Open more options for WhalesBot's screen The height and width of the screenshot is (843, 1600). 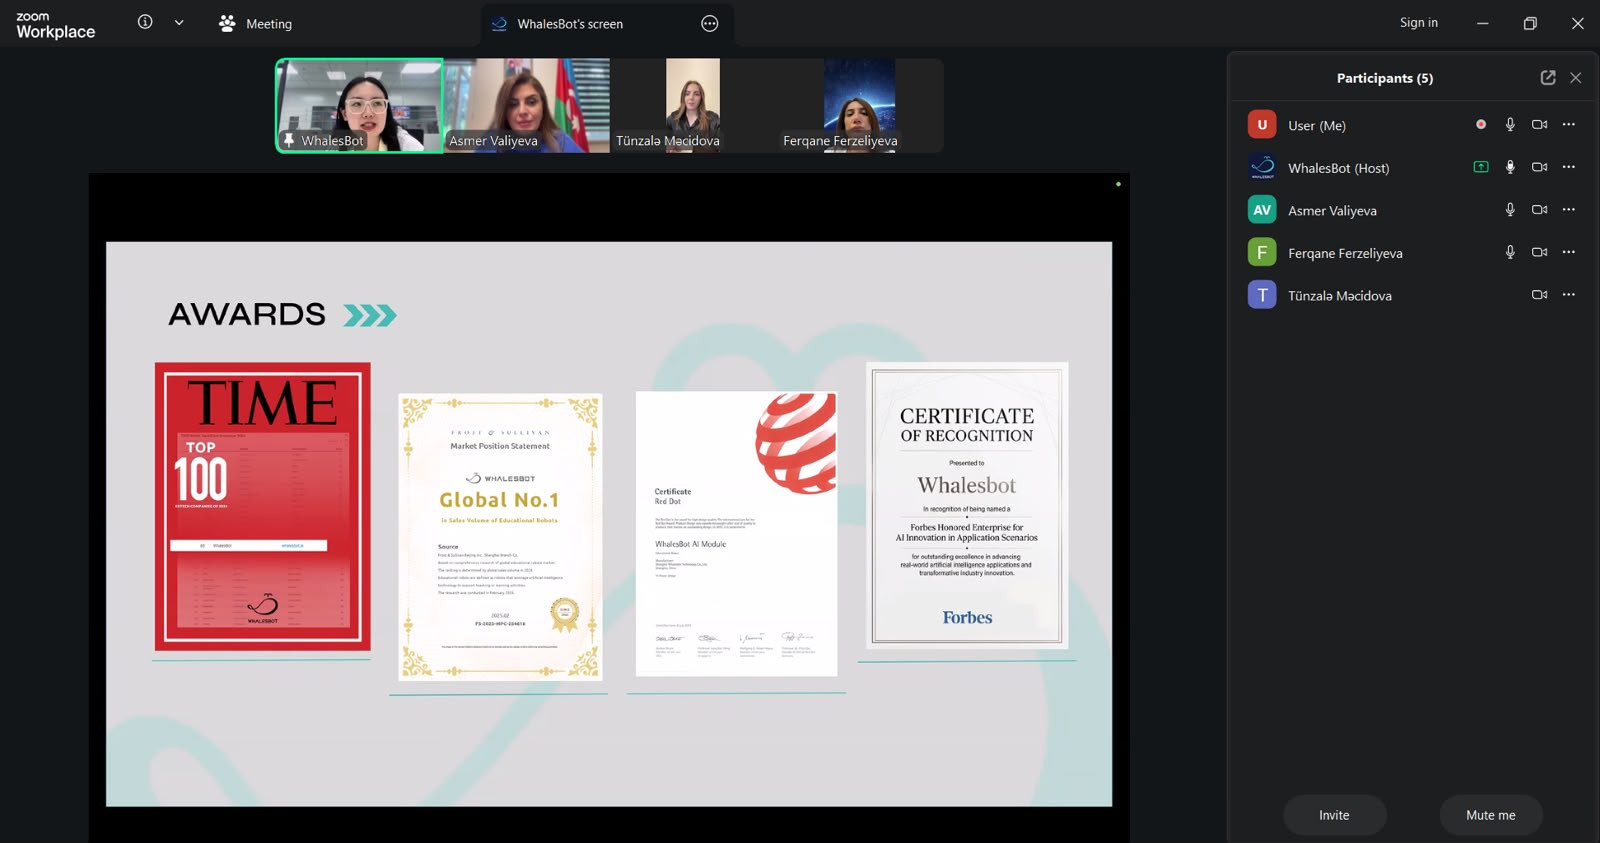[710, 24]
